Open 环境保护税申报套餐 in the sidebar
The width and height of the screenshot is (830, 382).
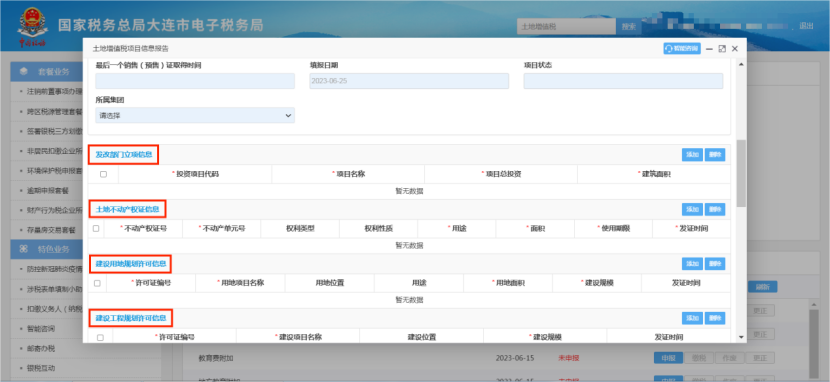pos(55,170)
